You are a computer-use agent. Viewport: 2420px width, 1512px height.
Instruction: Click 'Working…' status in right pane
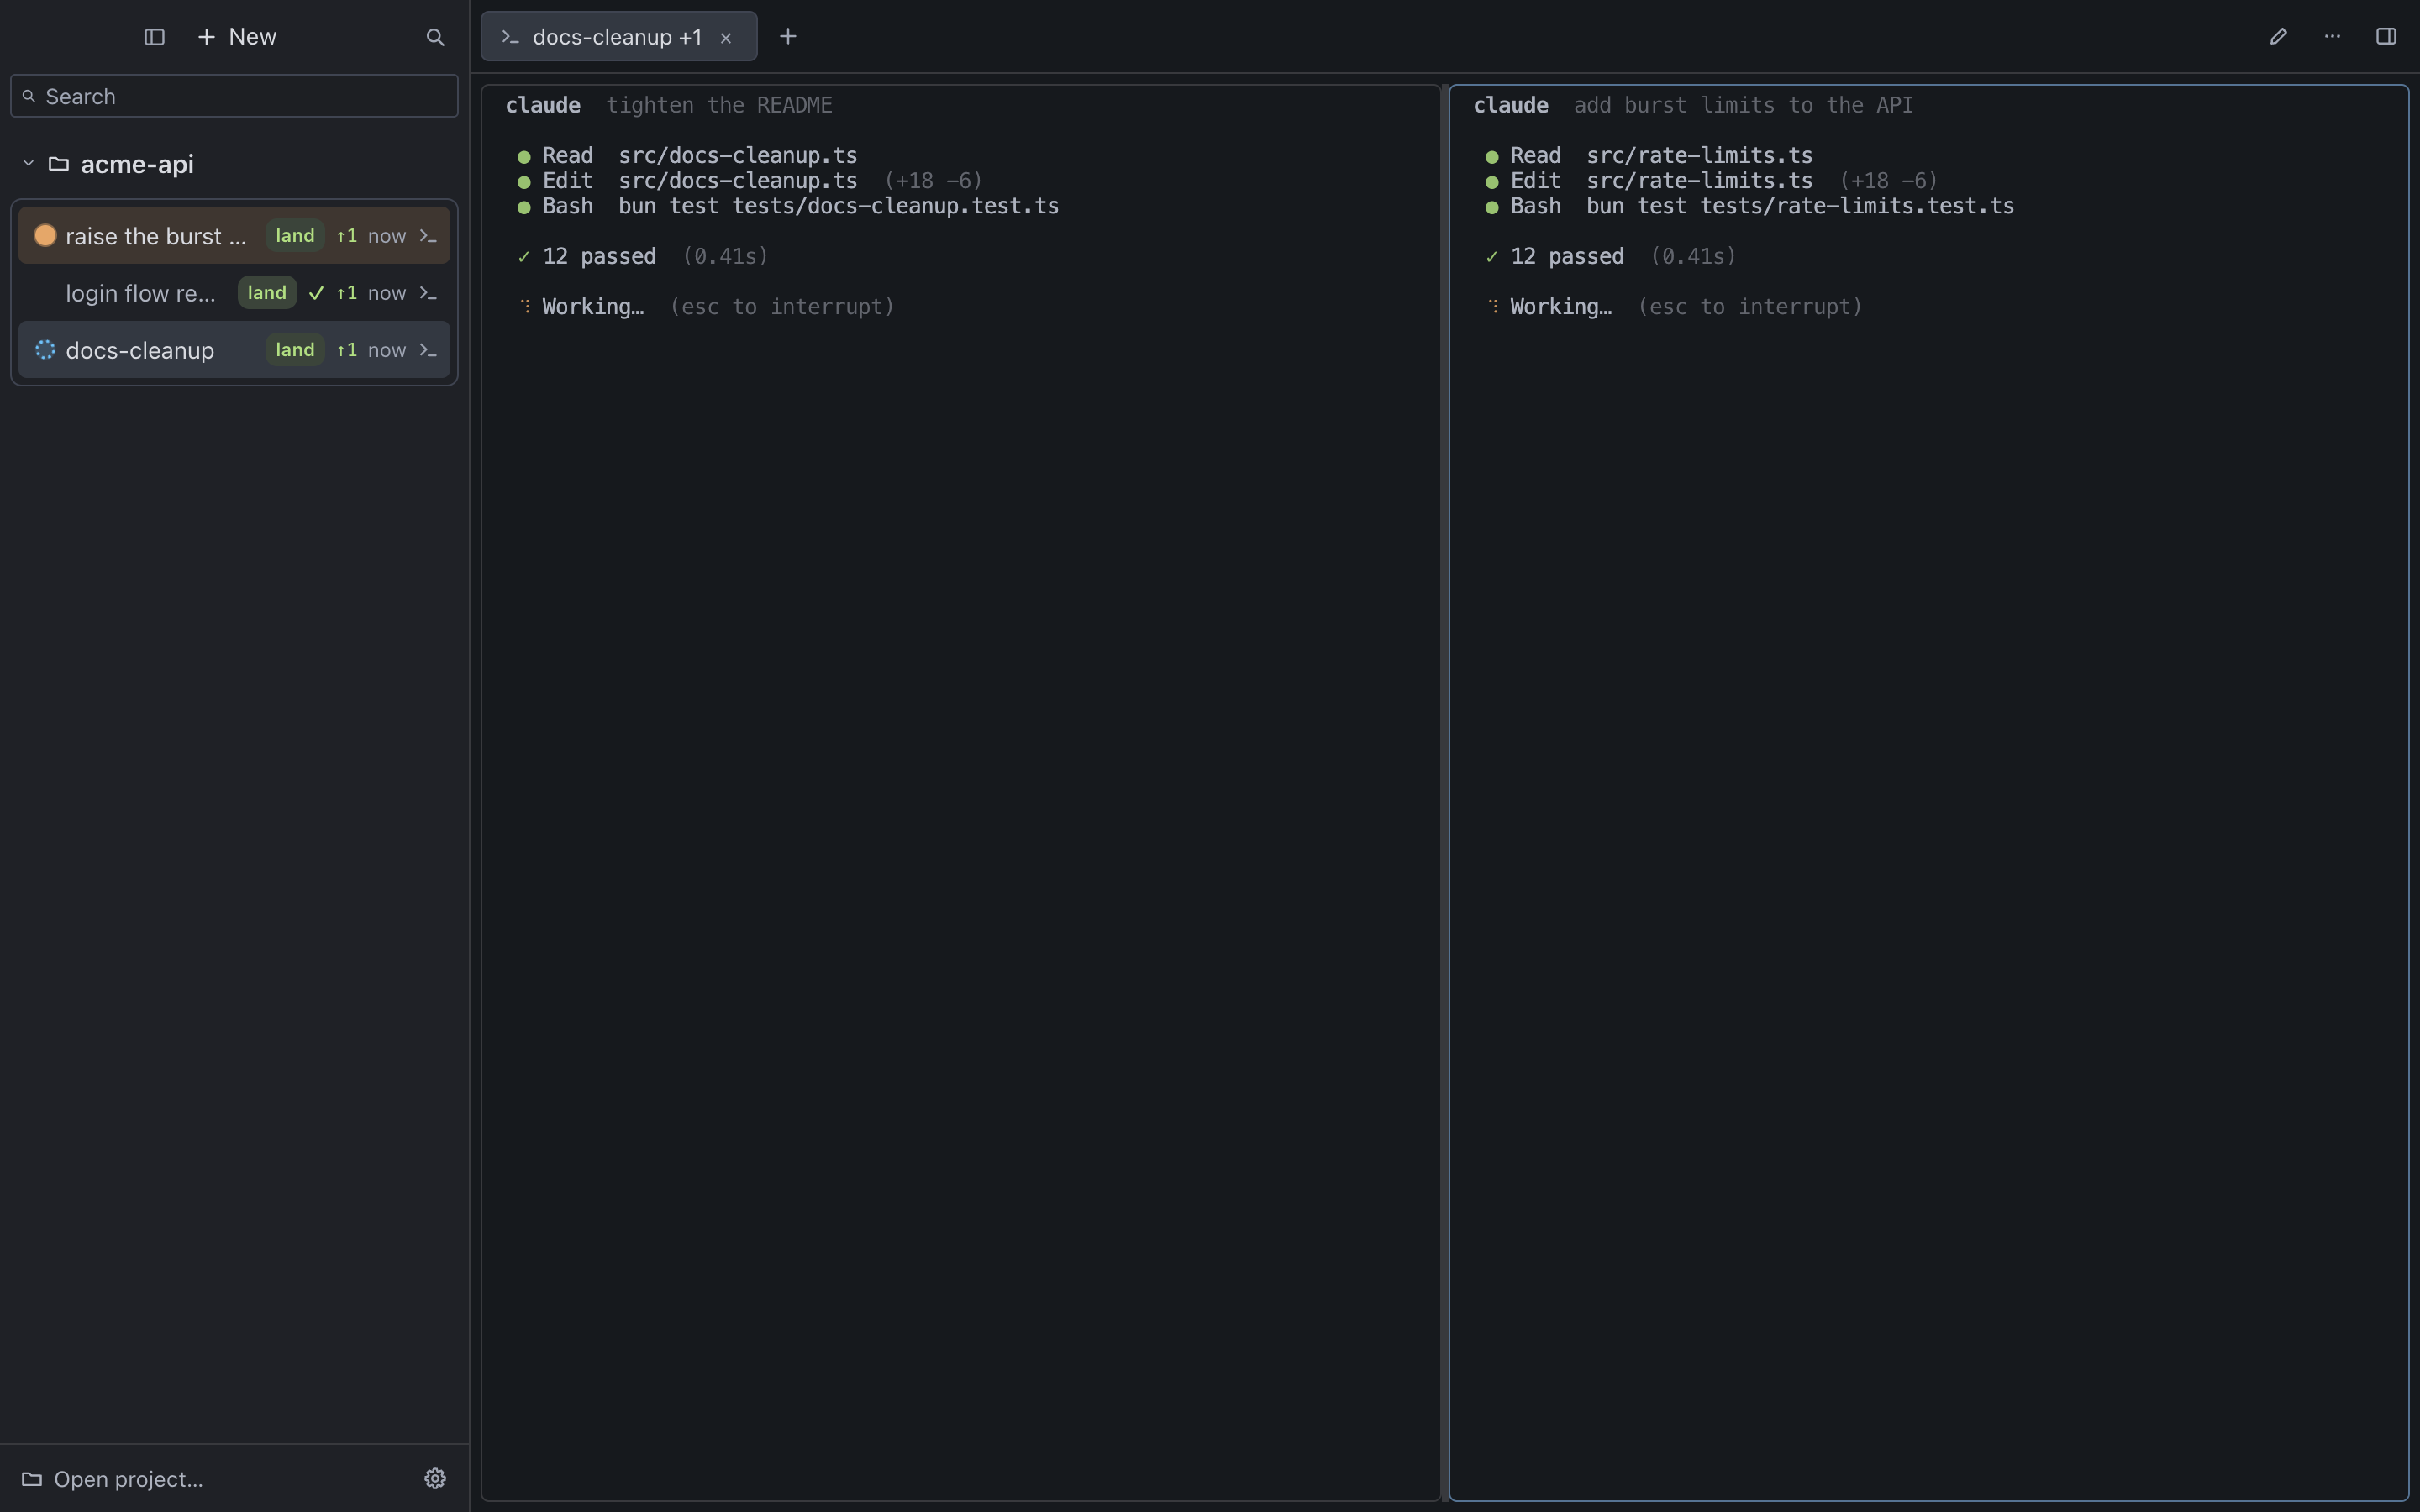[1560, 307]
